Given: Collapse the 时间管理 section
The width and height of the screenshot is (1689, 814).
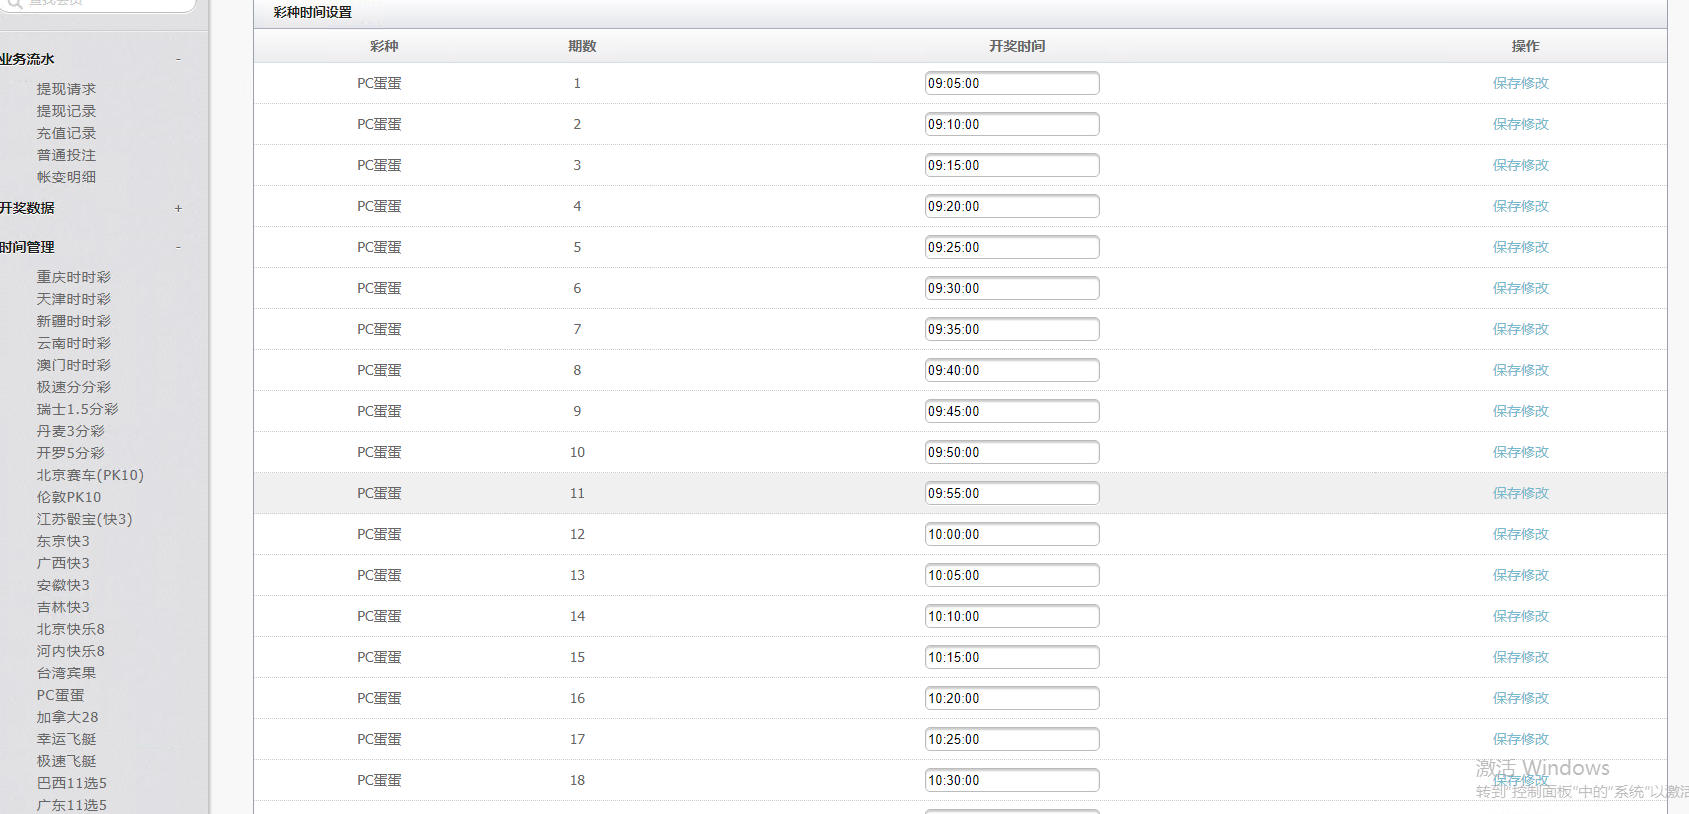Looking at the screenshot, I should (178, 247).
